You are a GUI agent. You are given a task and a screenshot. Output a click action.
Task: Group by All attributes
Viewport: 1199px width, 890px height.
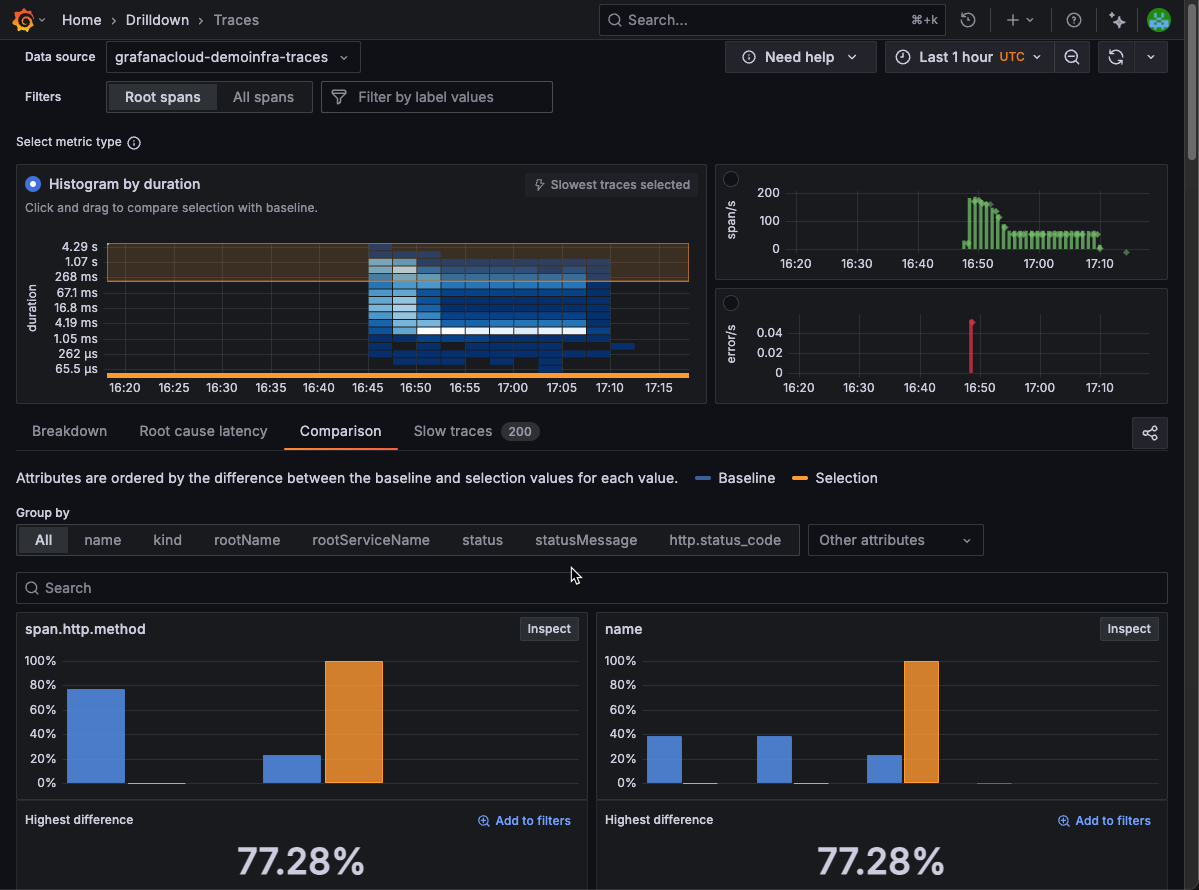pyautogui.click(x=44, y=540)
